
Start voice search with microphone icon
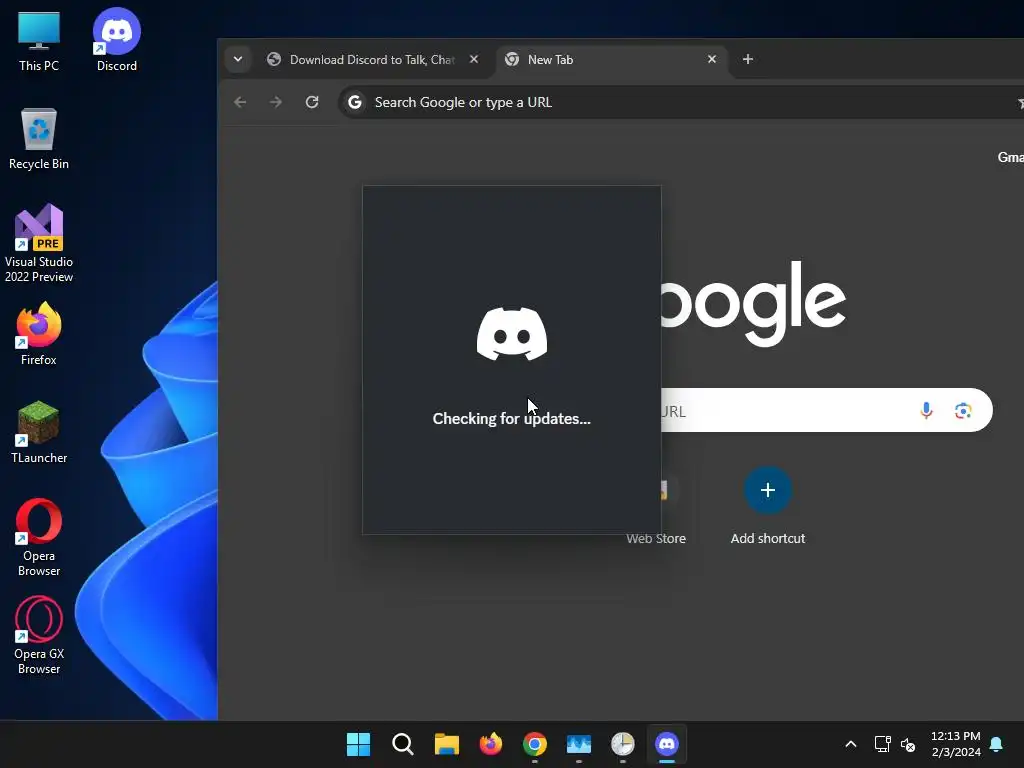[x=926, y=410]
